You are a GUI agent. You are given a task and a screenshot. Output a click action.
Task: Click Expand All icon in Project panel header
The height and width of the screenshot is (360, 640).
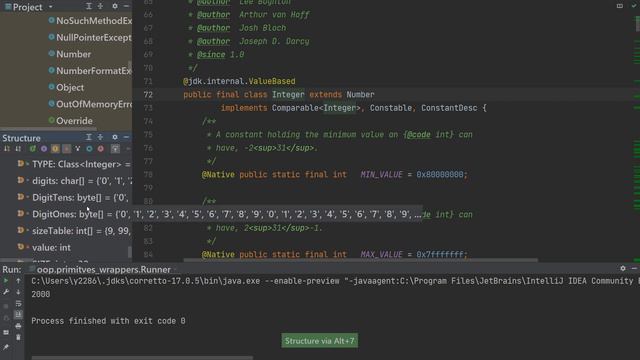(89, 6)
